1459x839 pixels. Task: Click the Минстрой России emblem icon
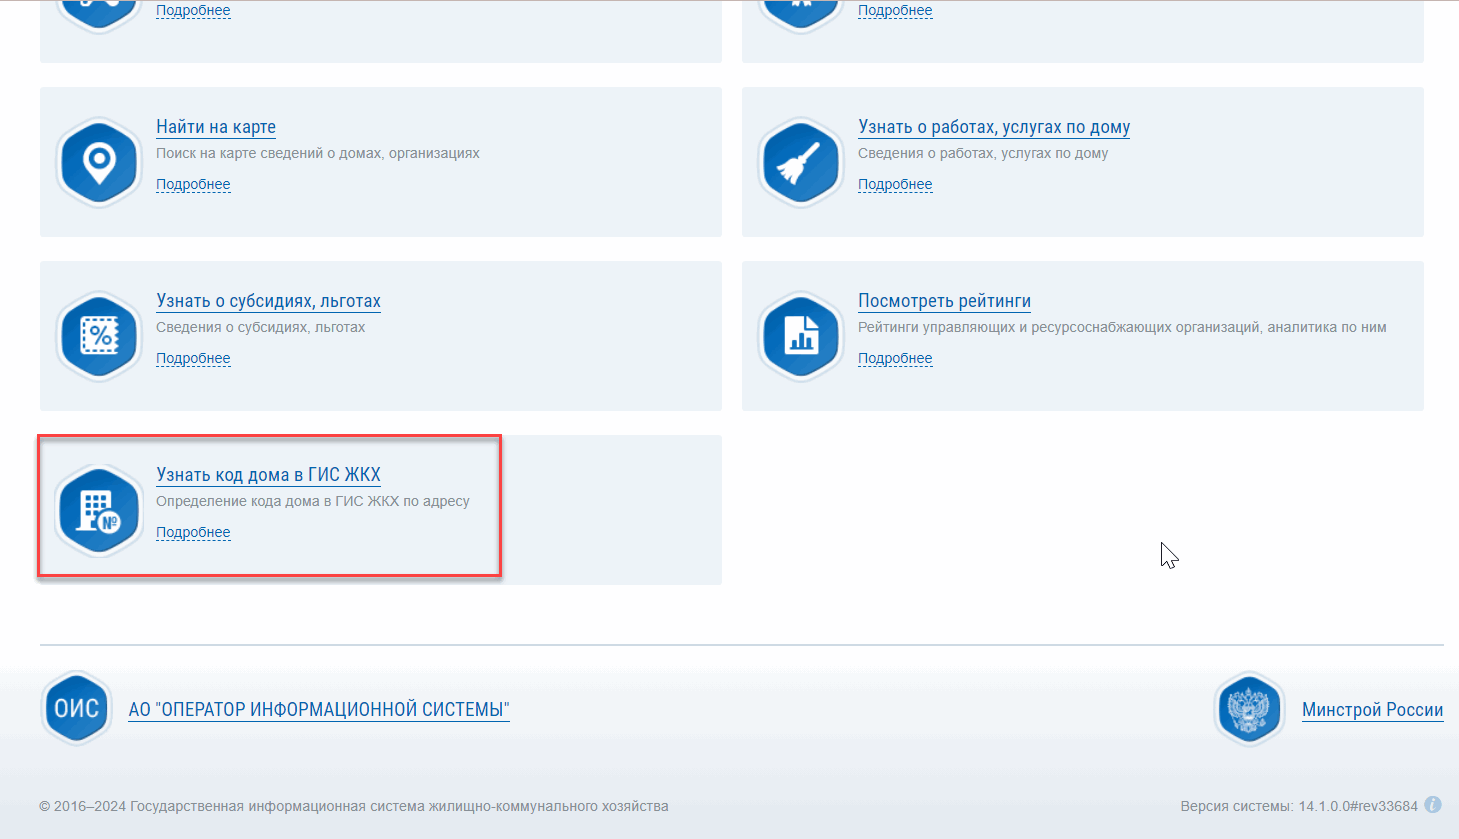tap(1248, 709)
